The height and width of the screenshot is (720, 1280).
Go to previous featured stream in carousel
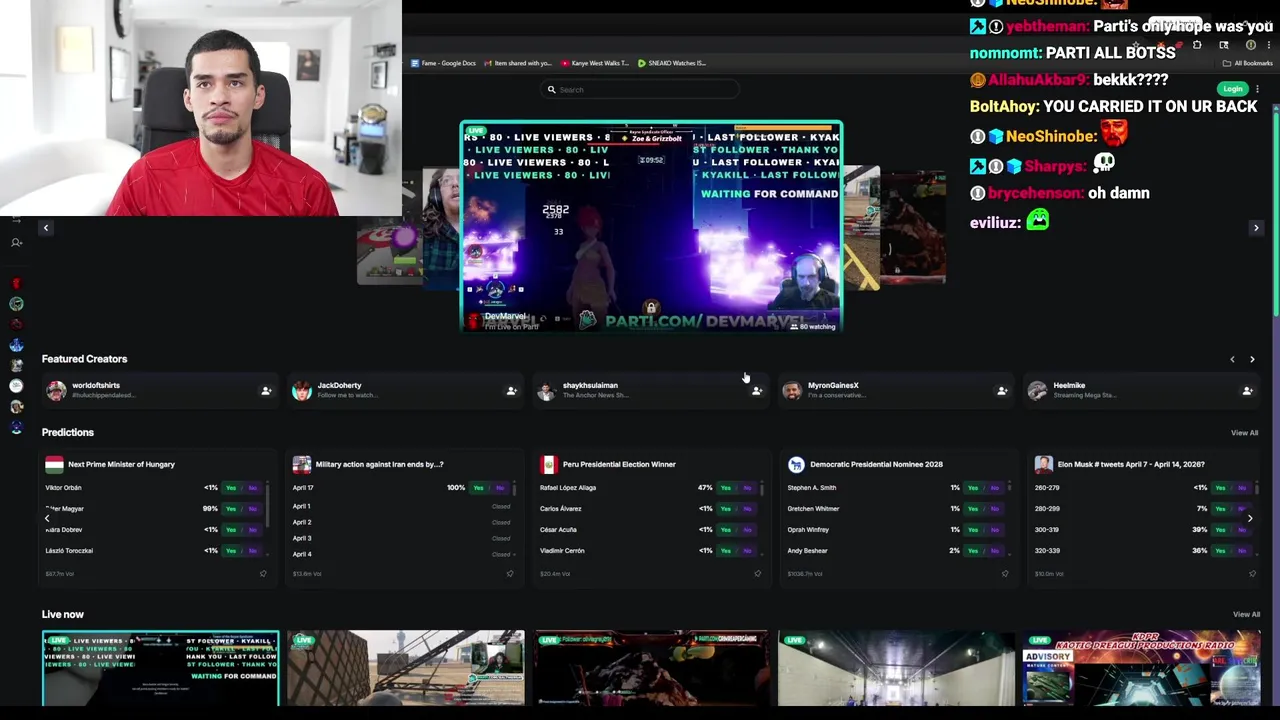pos(45,228)
